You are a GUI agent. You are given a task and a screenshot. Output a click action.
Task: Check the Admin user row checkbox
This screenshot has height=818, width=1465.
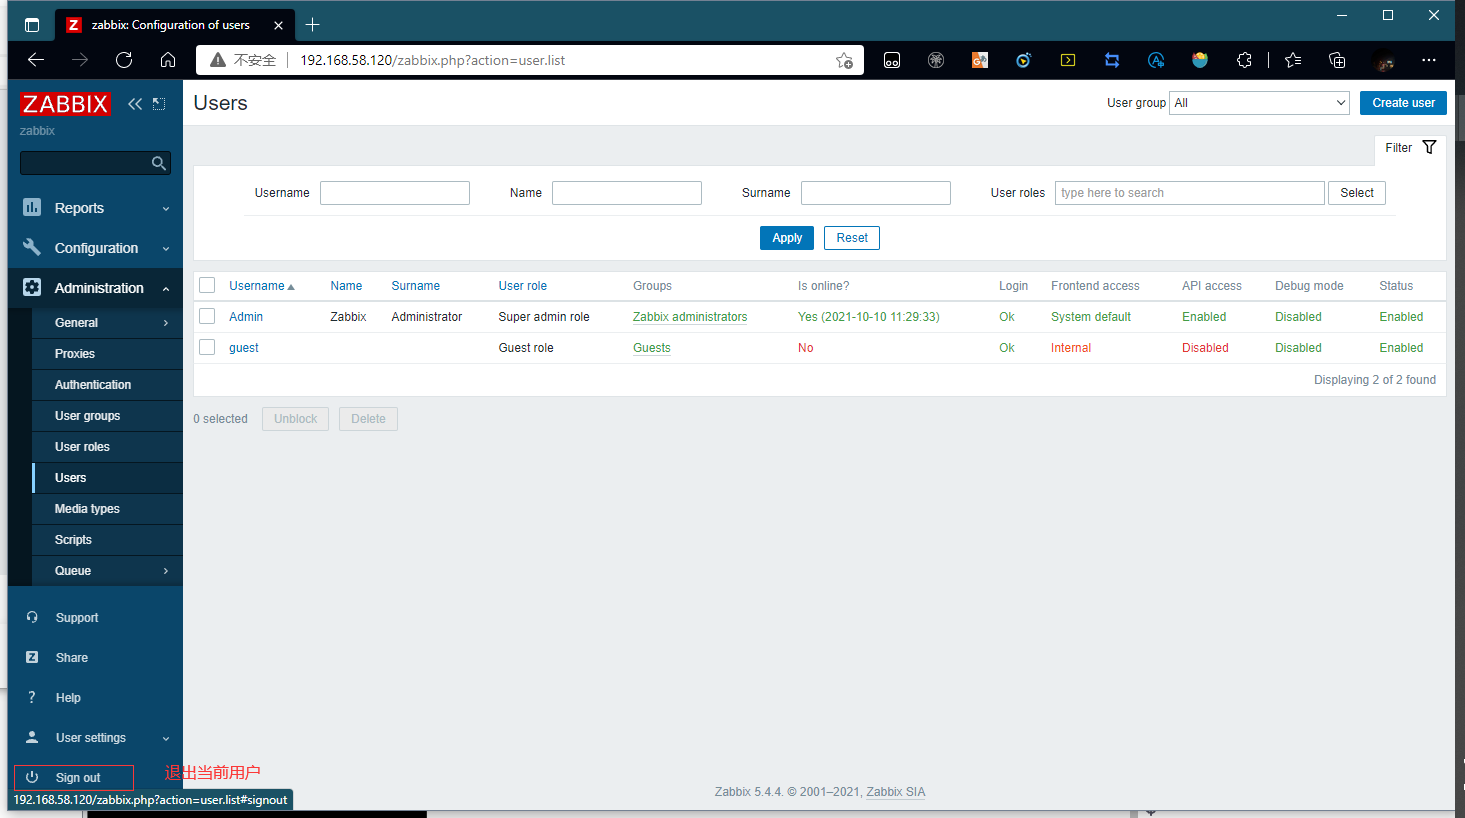click(207, 317)
